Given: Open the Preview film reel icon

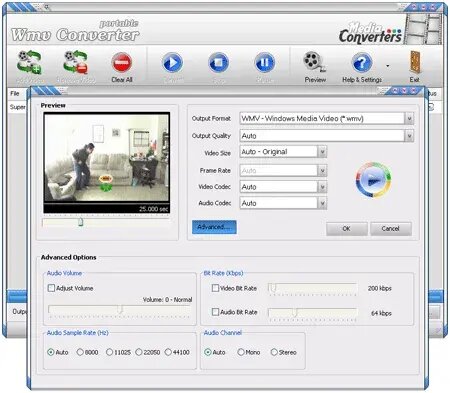Looking at the screenshot, I should tap(315, 62).
